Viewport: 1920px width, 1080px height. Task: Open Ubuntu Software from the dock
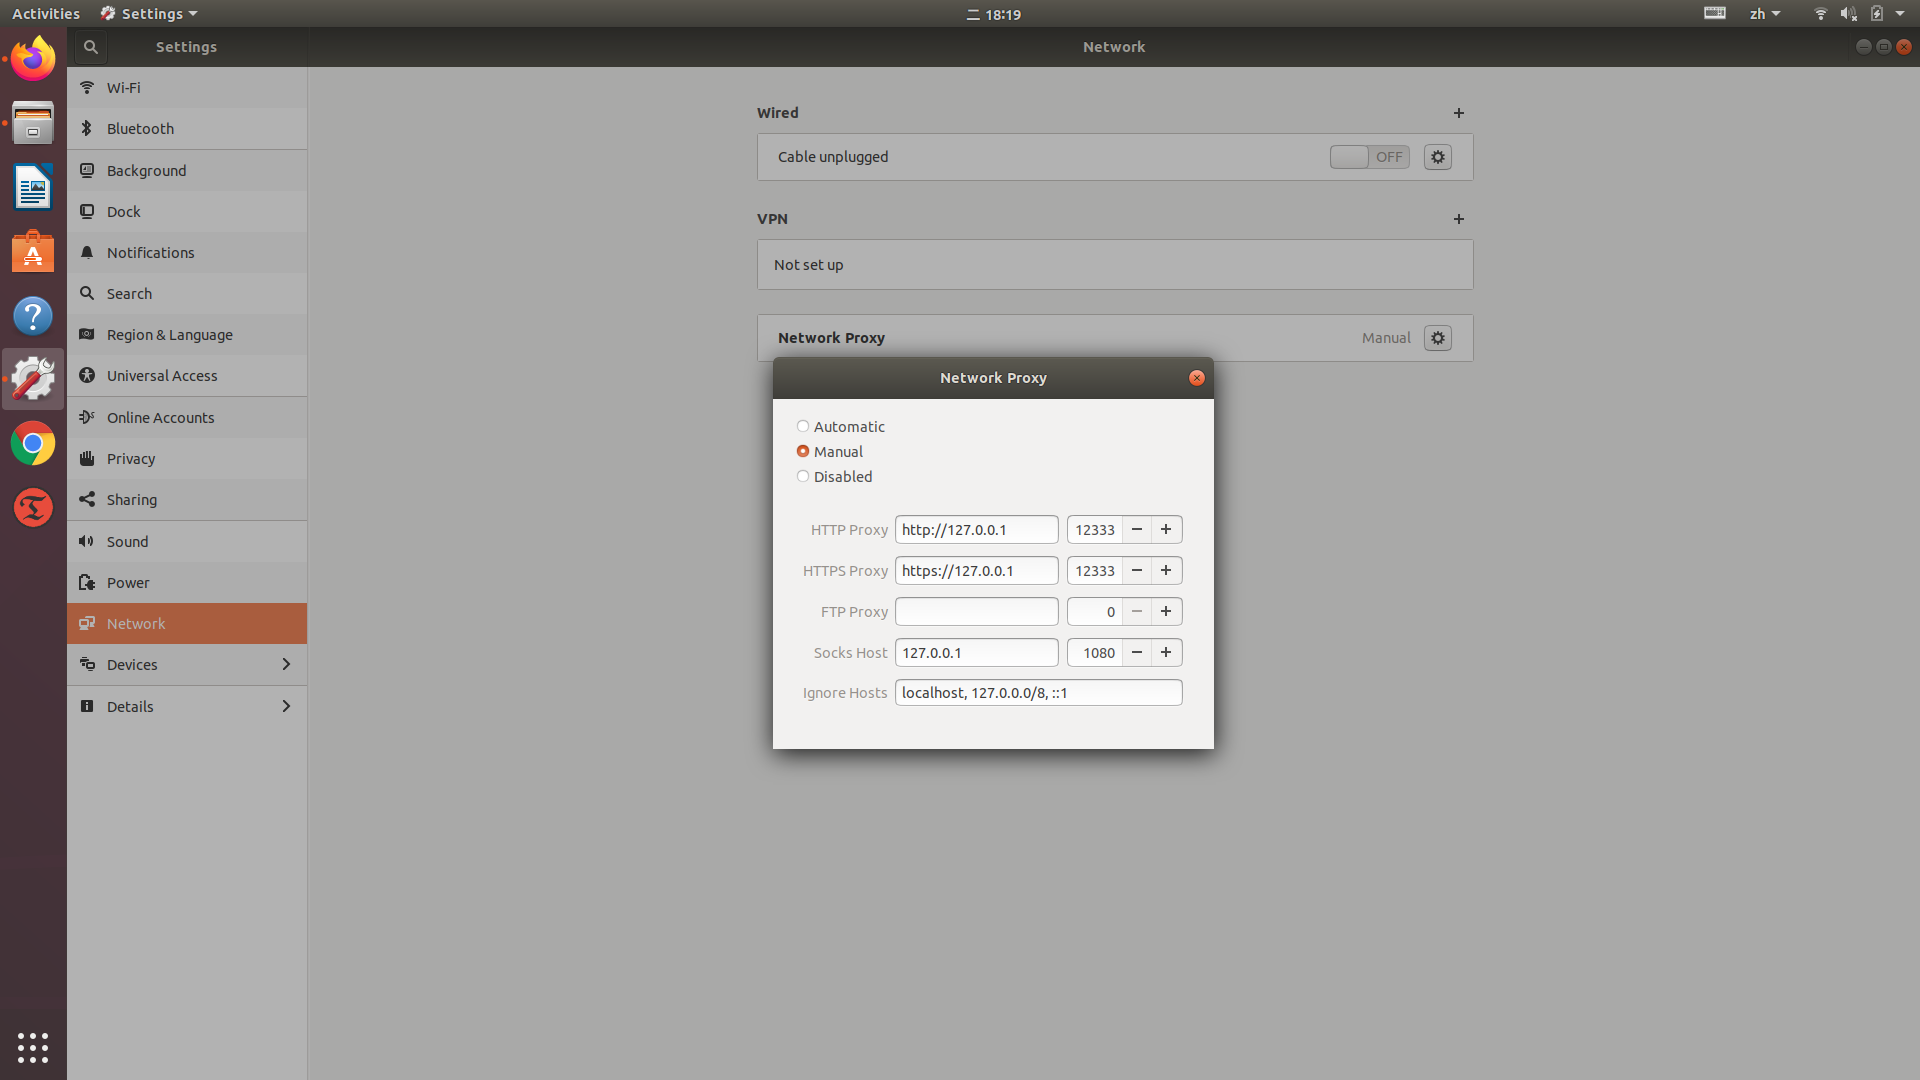click(x=33, y=252)
